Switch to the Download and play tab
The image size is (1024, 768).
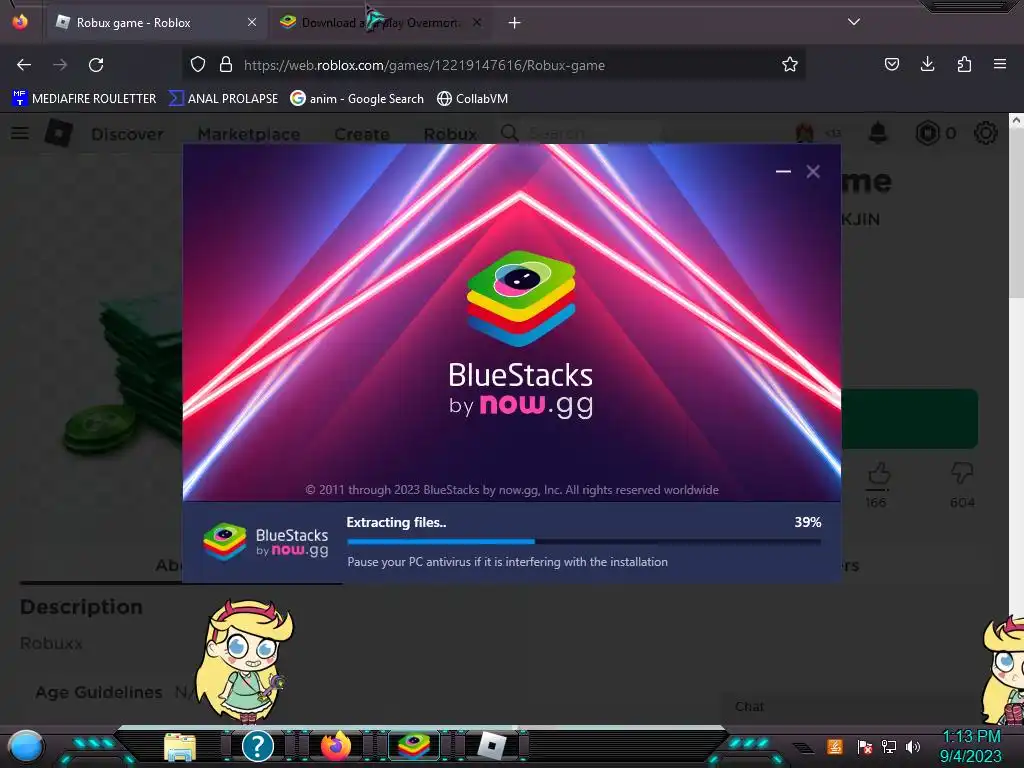click(x=380, y=23)
